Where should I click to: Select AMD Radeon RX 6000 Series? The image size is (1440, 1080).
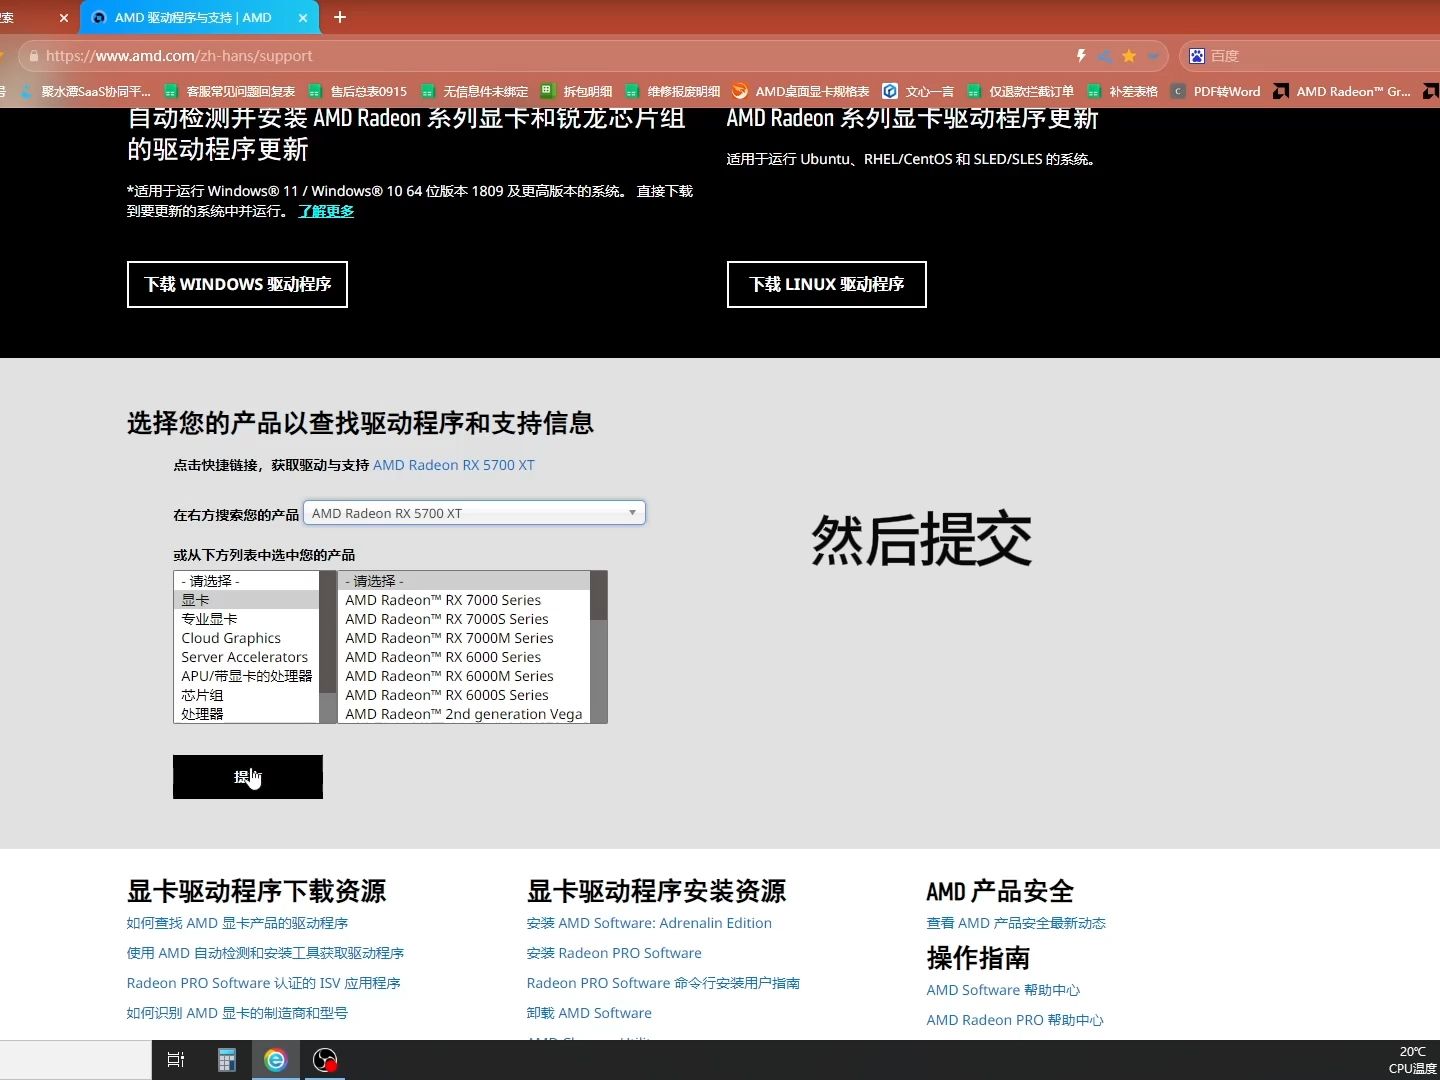point(464,657)
